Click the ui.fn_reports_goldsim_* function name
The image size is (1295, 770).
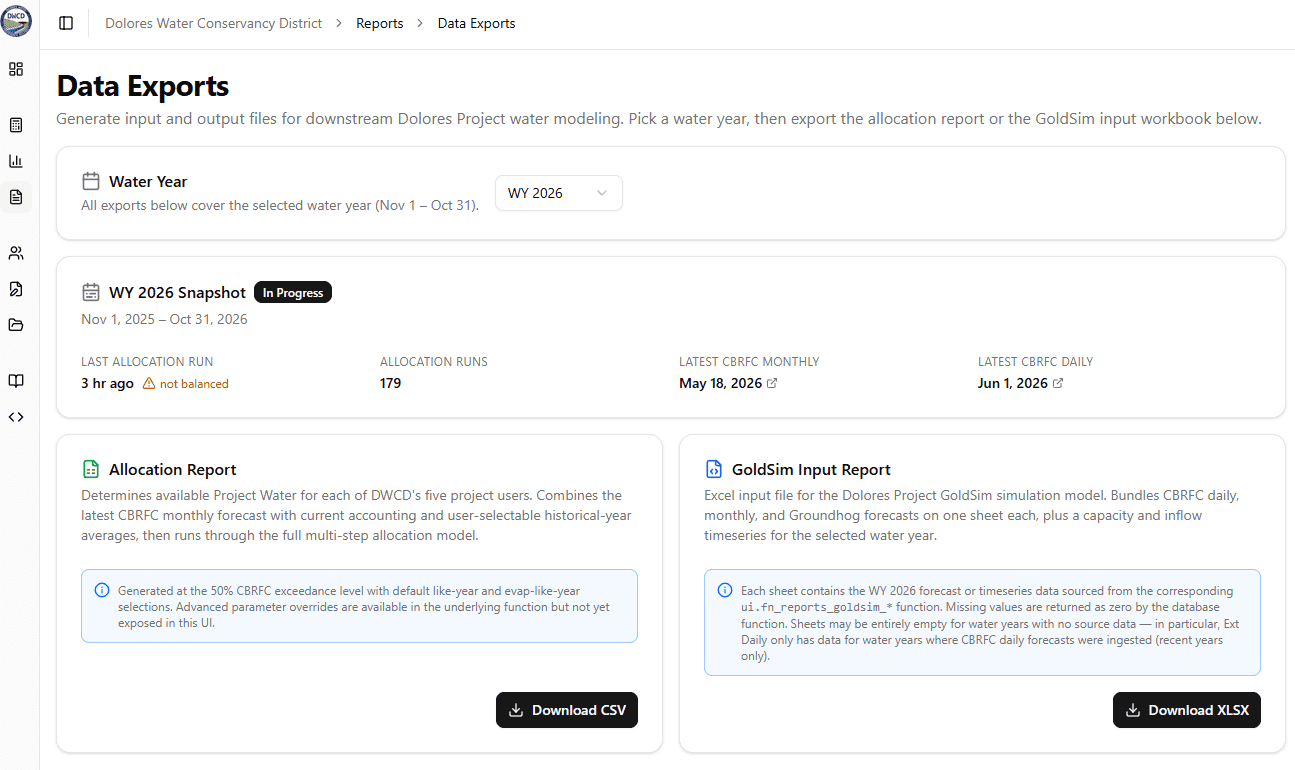pos(816,607)
